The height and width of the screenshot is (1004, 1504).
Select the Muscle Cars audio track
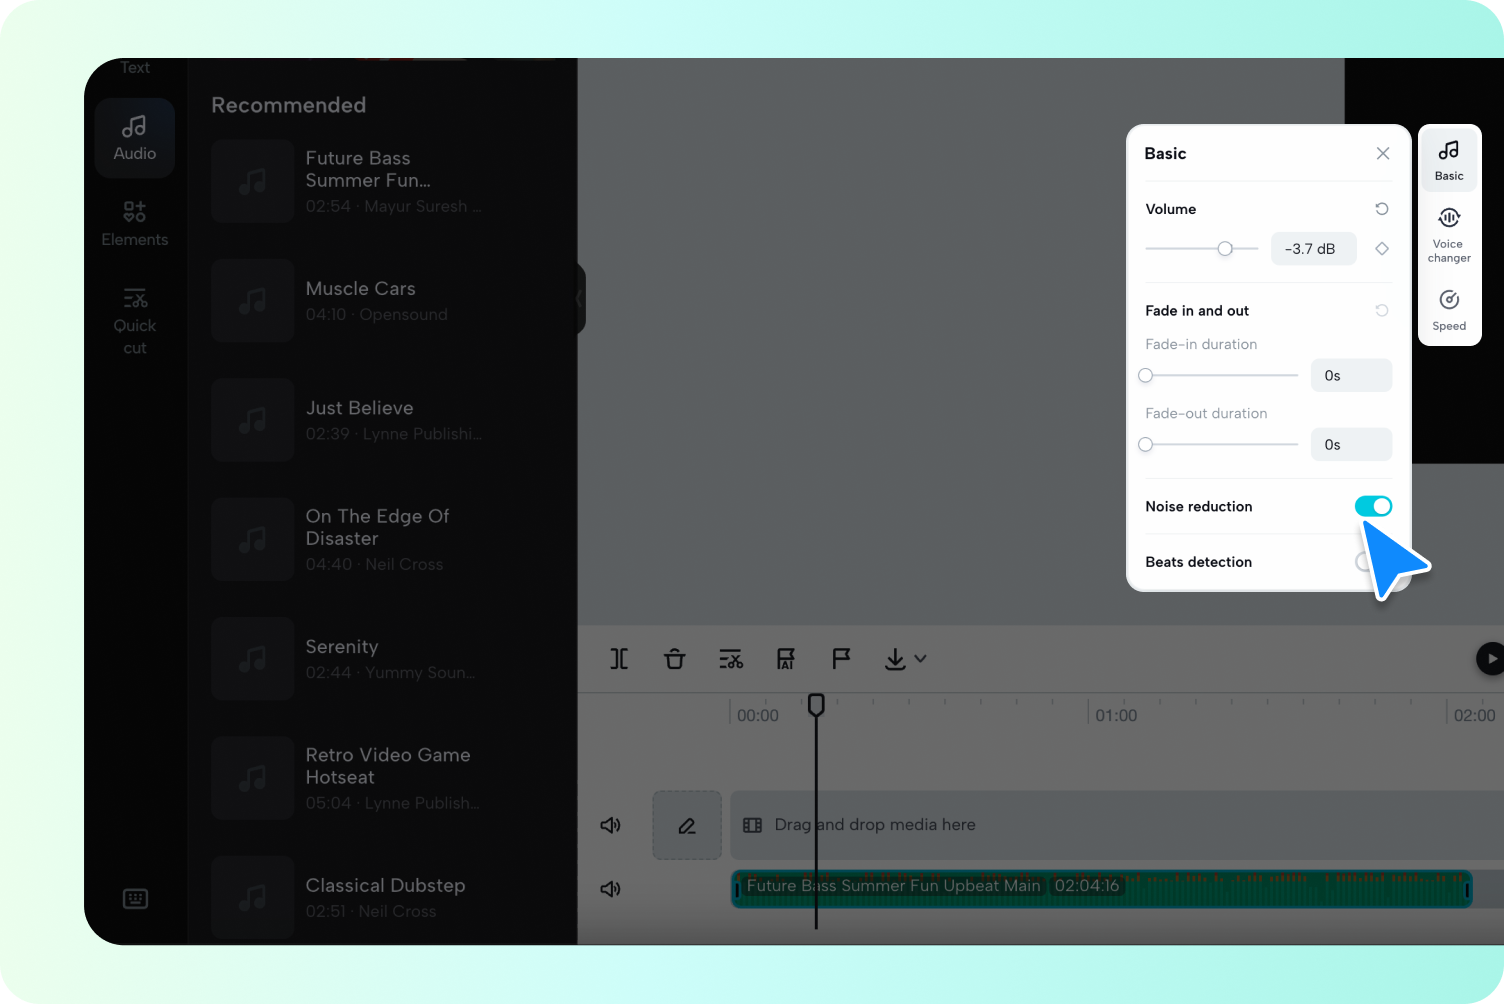361,300
